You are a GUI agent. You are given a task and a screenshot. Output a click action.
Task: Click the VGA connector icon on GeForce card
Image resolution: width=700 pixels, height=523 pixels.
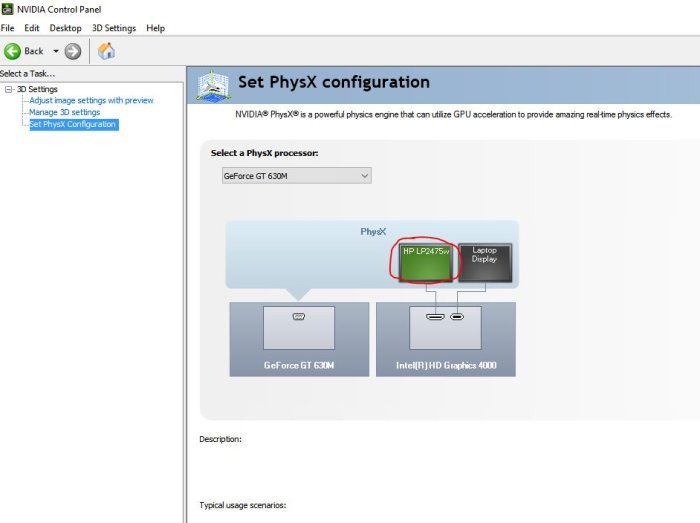coord(299,316)
